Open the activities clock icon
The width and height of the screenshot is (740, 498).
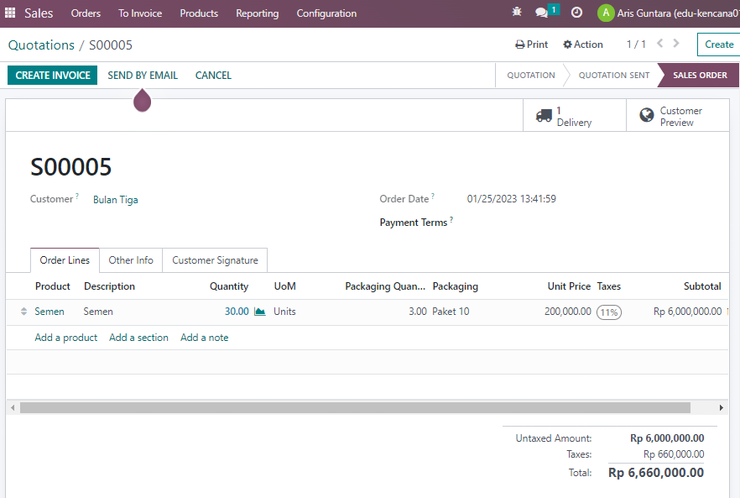click(577, 13)
